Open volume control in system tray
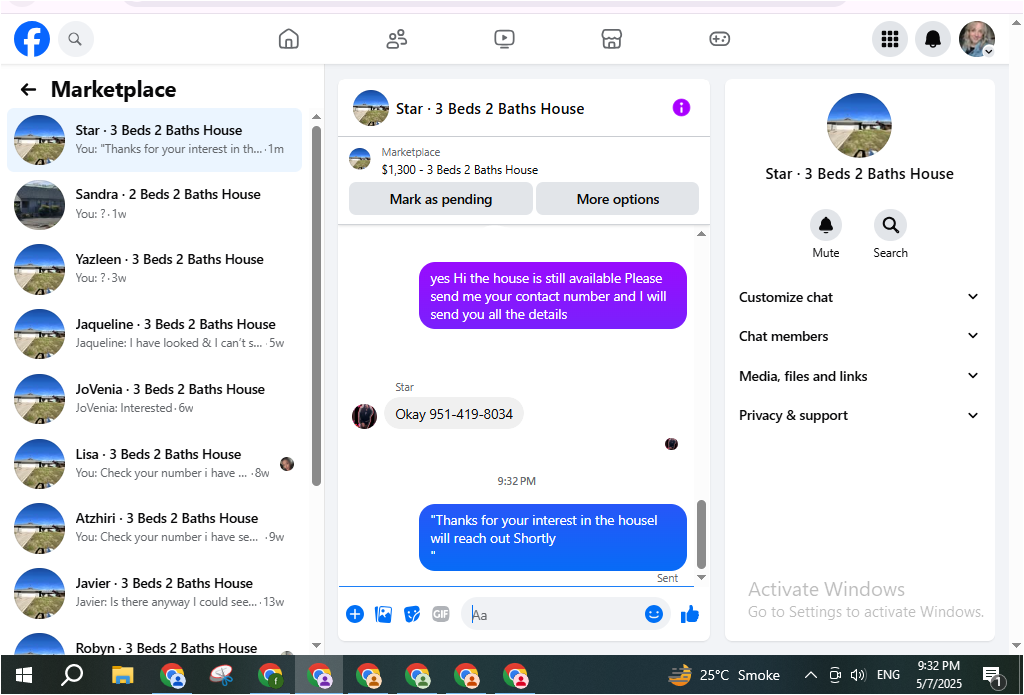This screenshot has height=695, width=1024. [858, 675]
